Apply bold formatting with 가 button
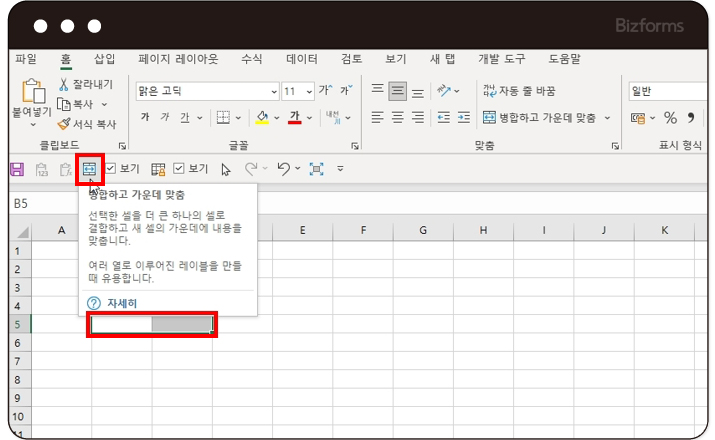 pyautogui.click(x=145, y=117)
